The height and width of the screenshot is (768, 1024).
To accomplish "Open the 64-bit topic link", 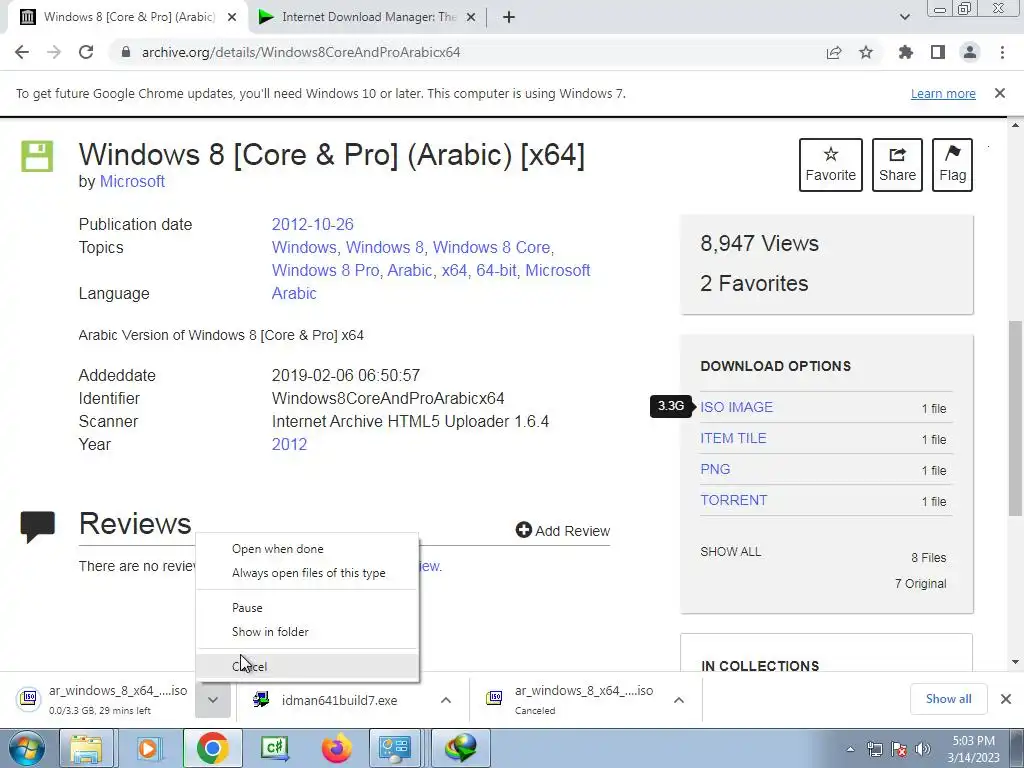I will click(x=496, y=270).
